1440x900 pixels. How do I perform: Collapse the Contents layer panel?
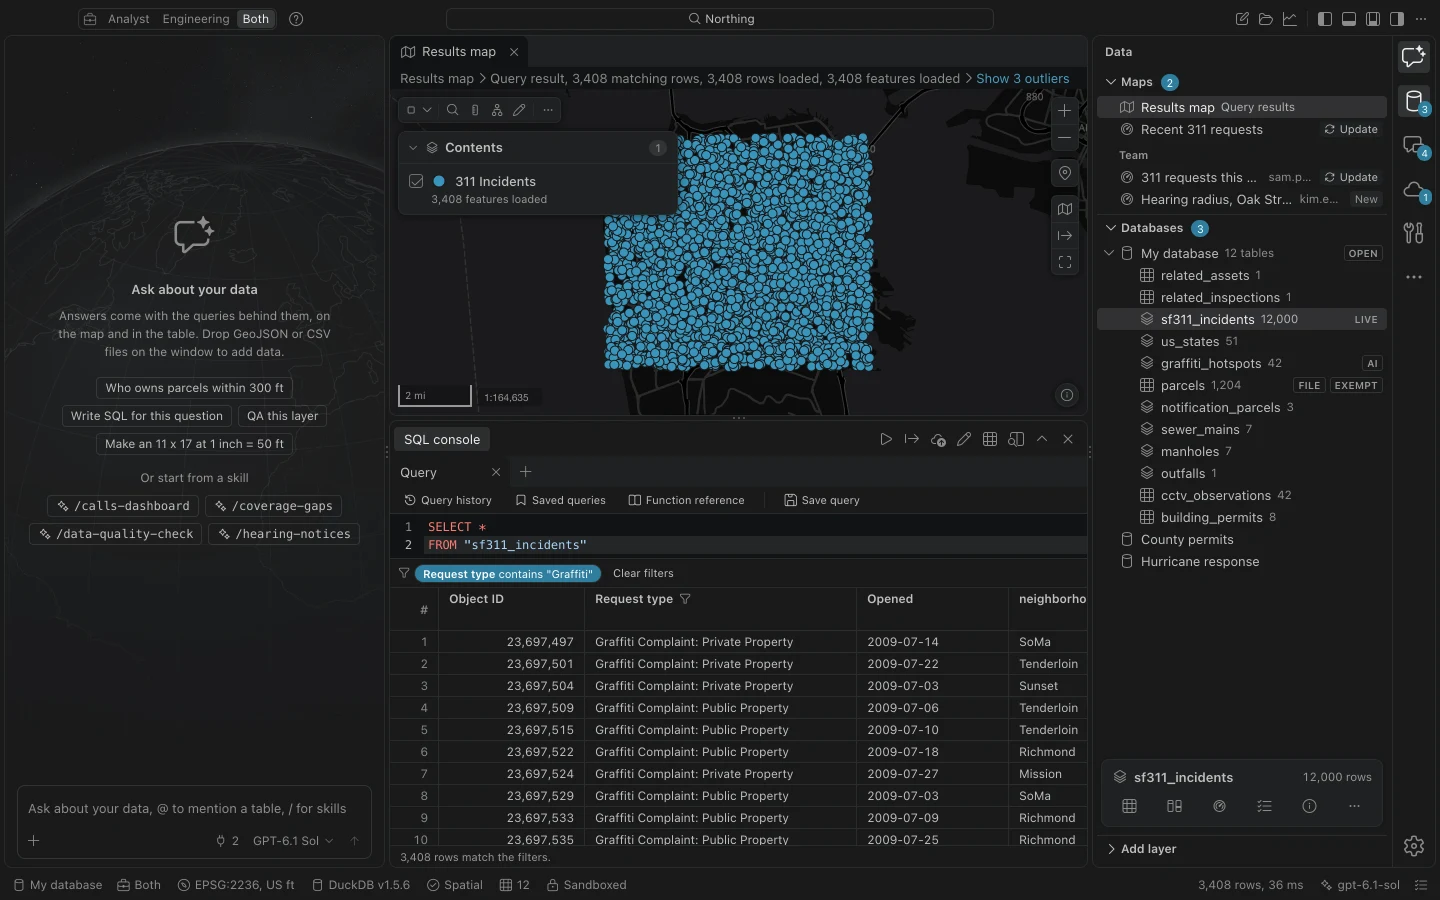[413, 147]
